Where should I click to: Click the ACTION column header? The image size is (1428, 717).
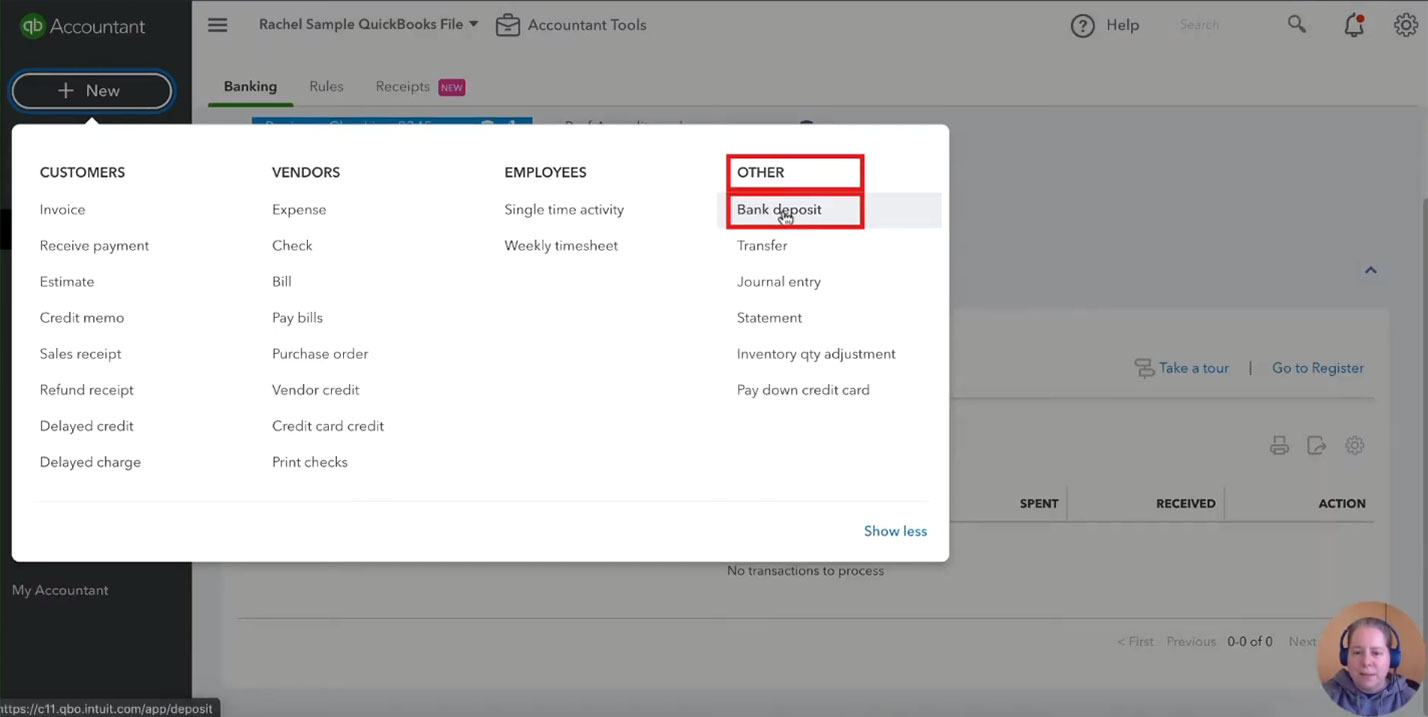click(x=1342, y=503)
